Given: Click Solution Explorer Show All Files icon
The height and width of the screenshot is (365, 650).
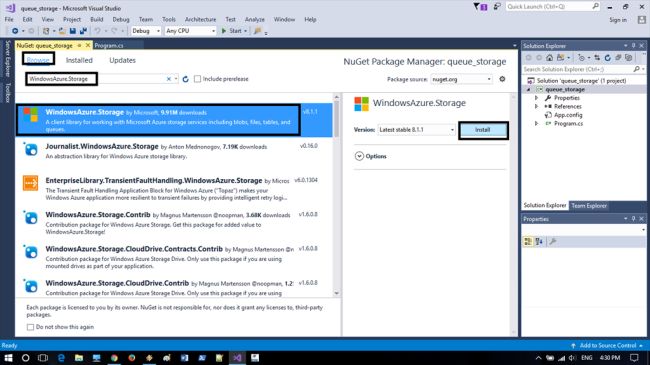Looking at the screenshot, I should point(628,58).
